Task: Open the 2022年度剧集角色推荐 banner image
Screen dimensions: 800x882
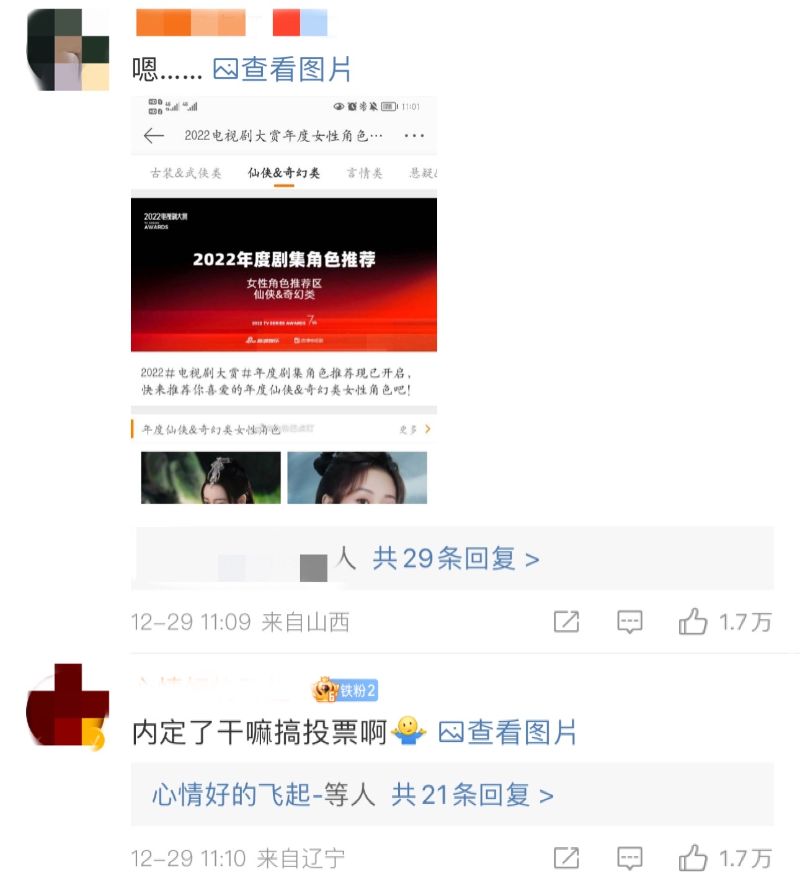Action: (x=284, y=274)
